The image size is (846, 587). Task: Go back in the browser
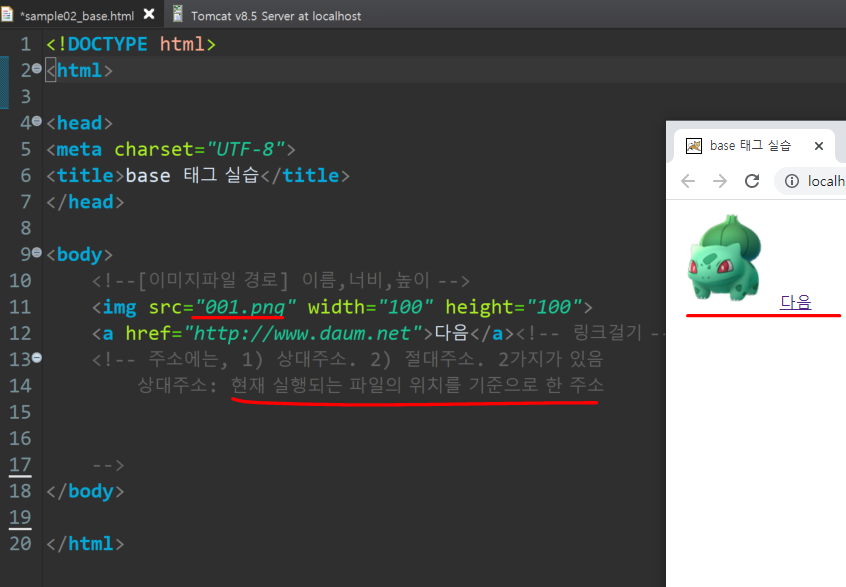[x=688, y=181]
